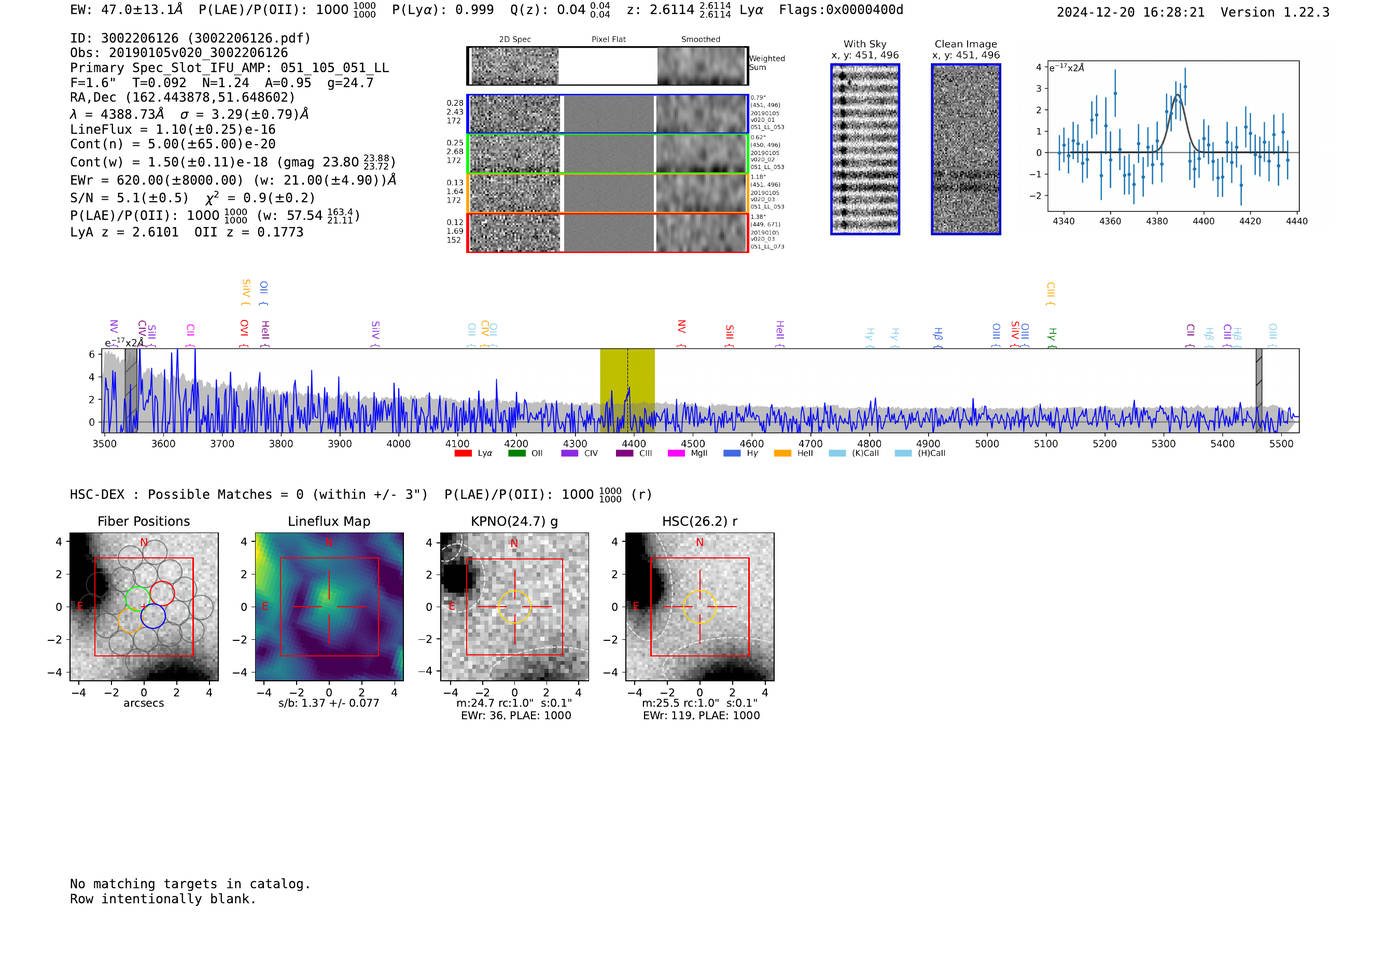This screenshot has height=953, width=1400.
Task: Click the blue fiber circle in Fiber Positions
Action: pos(153,616)
